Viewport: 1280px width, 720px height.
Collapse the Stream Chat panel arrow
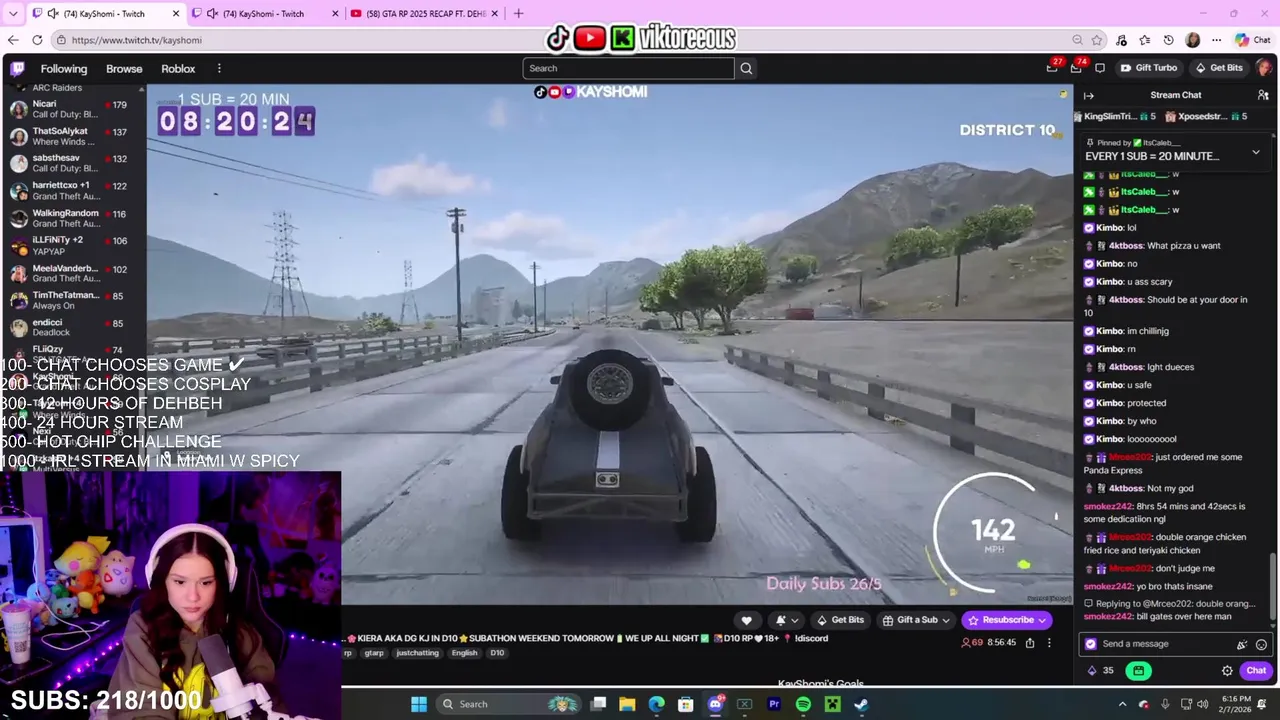pyautogui.click(x=1089, y=95)
